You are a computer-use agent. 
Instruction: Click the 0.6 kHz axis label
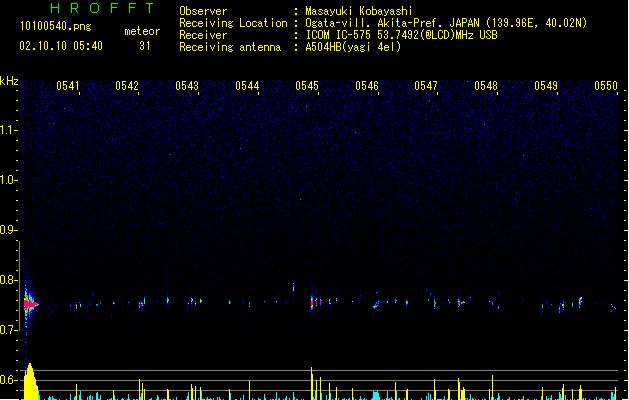coord(9,380)
